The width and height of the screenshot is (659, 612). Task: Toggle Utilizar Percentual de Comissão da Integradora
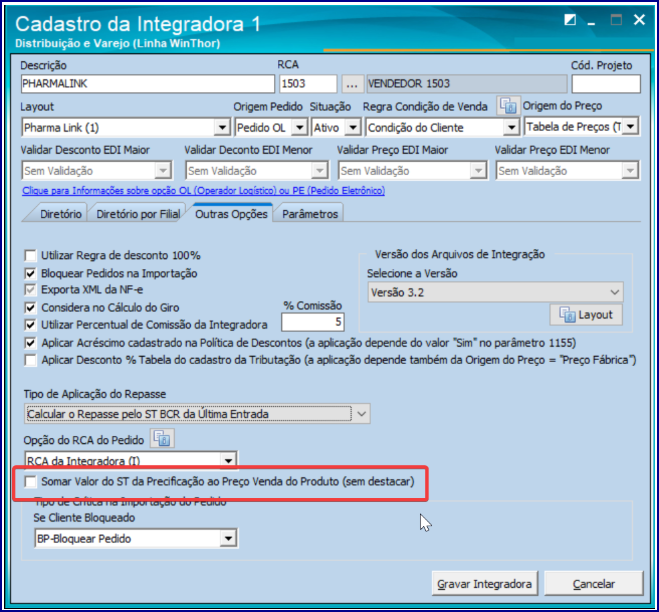pos(30,325)
